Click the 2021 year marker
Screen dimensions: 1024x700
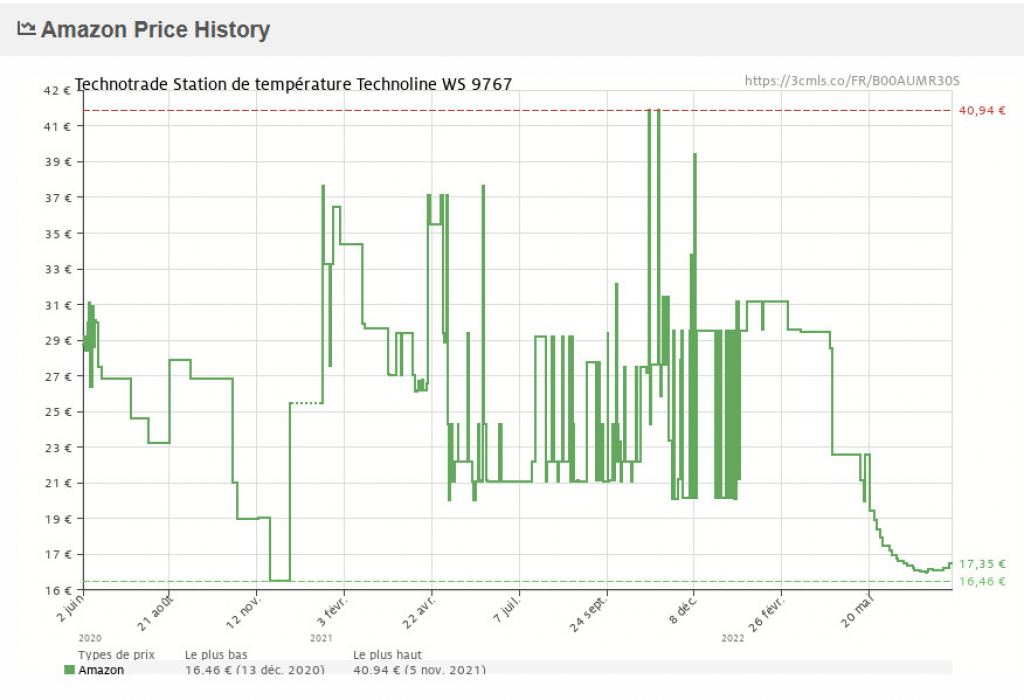(321, 638)
